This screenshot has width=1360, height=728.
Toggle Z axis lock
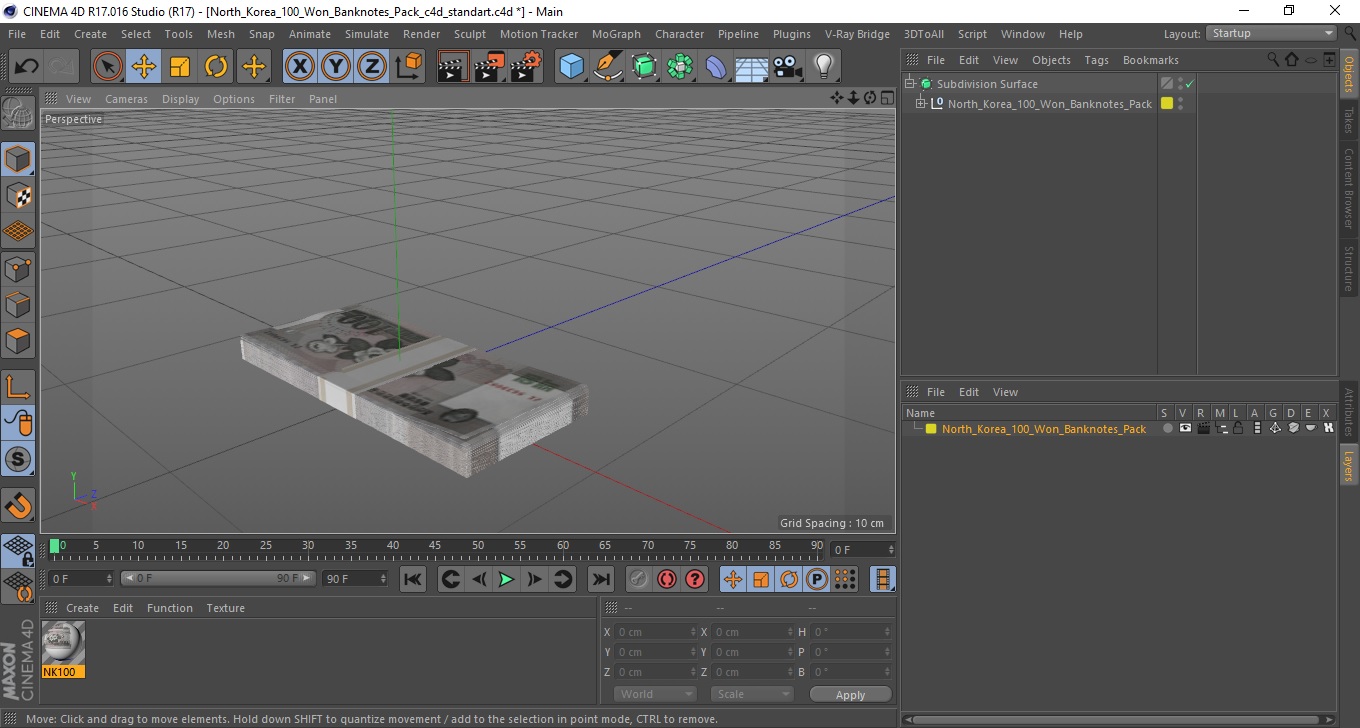[x=372, y=67]
